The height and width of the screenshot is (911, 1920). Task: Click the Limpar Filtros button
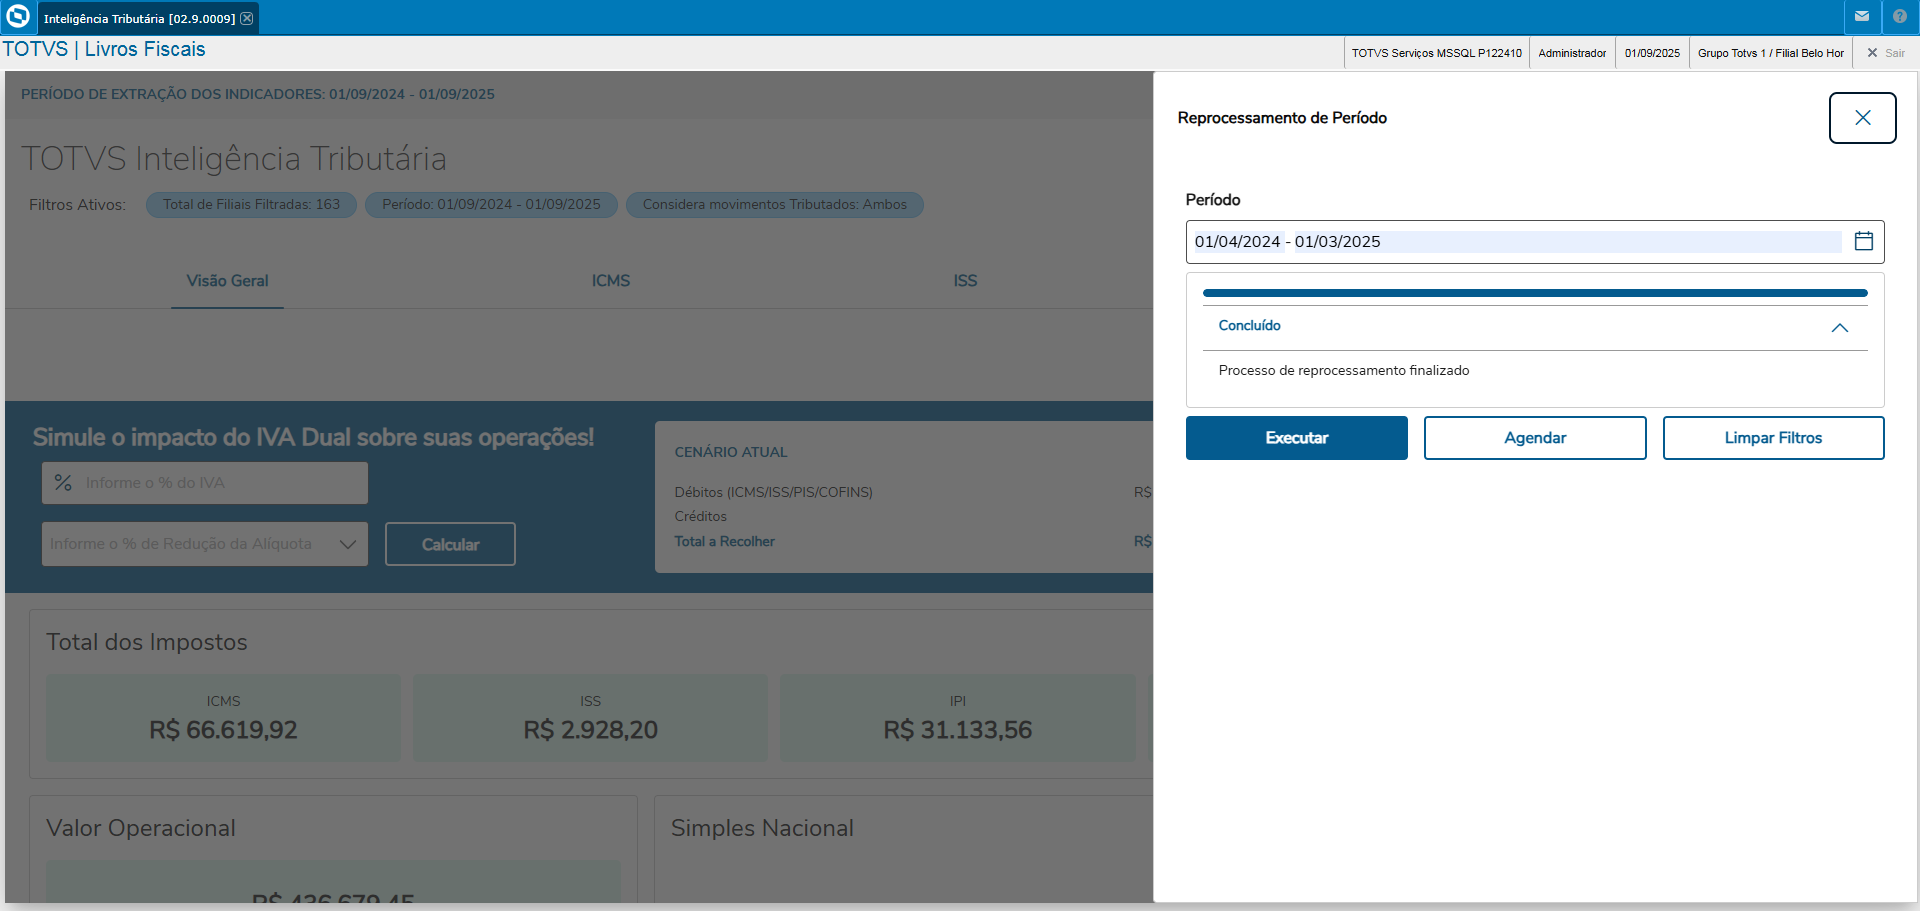1773,438
